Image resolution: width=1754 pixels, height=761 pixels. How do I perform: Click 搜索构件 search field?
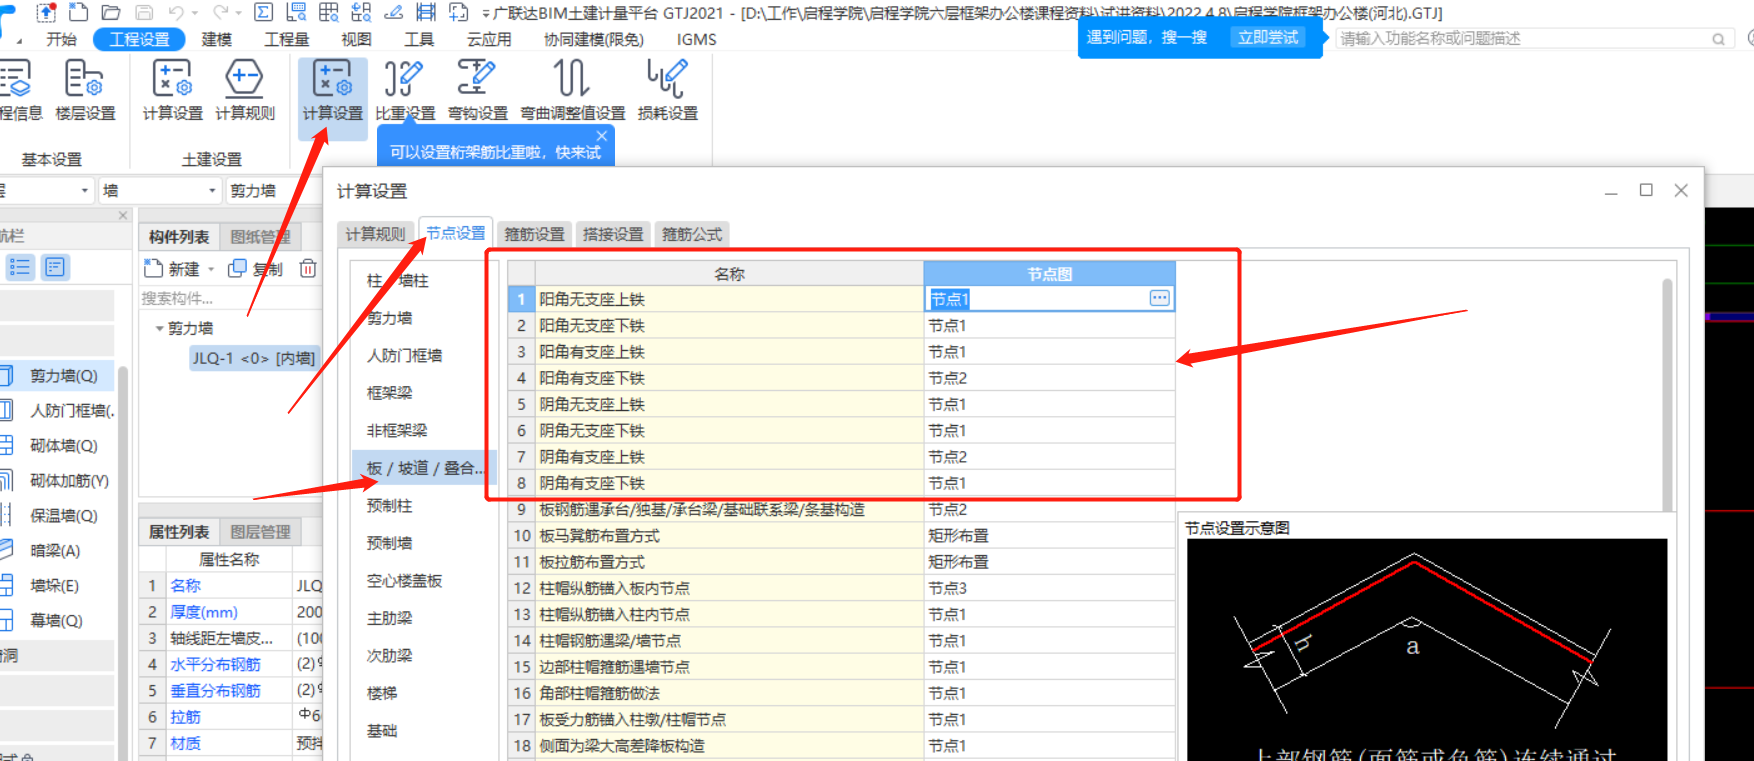231,298
